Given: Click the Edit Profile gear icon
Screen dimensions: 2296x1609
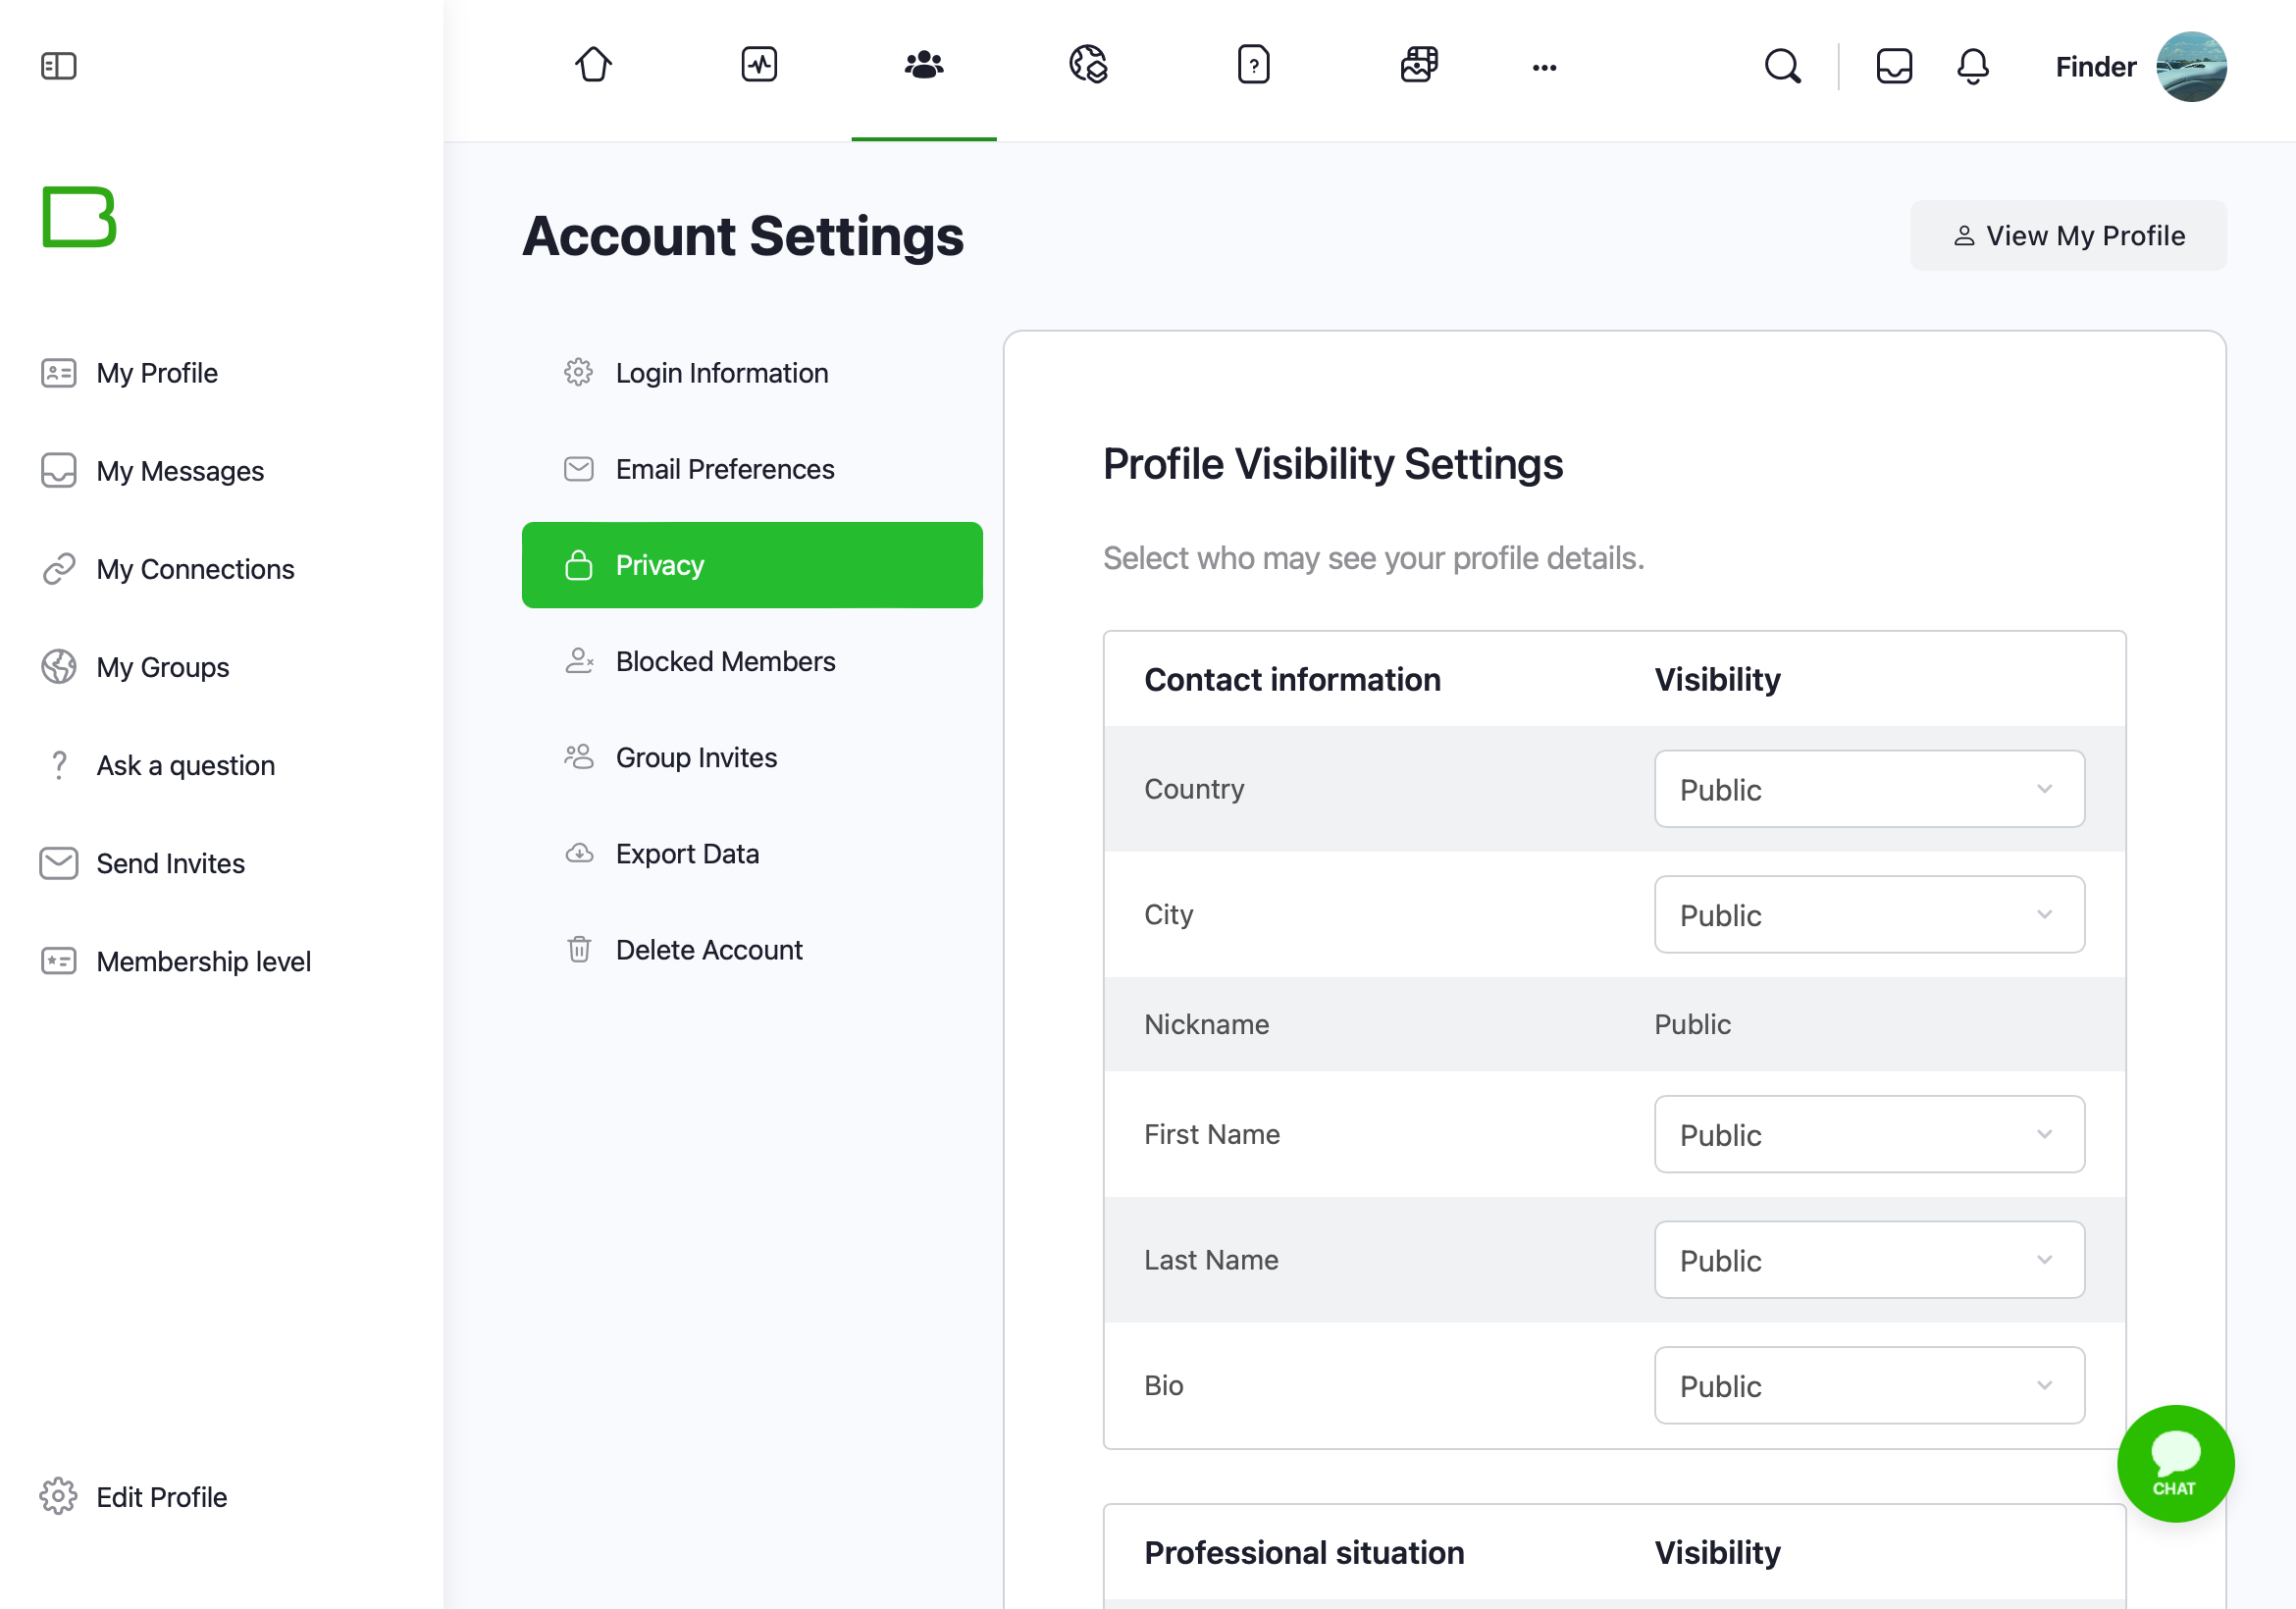Looking at the screenshot, I should (59, 1496).
